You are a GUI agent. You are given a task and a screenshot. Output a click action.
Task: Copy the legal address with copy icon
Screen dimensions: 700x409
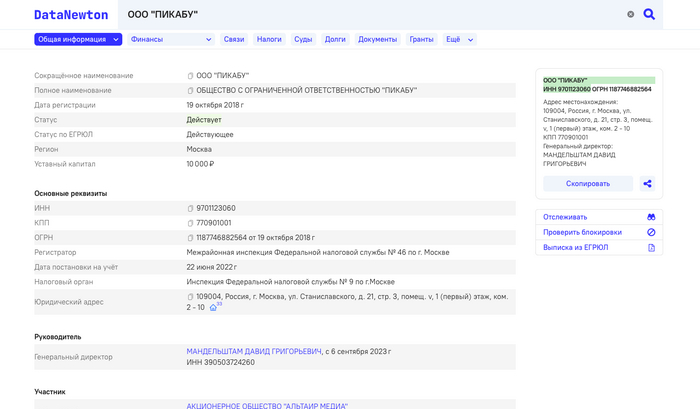pos(190,297)
